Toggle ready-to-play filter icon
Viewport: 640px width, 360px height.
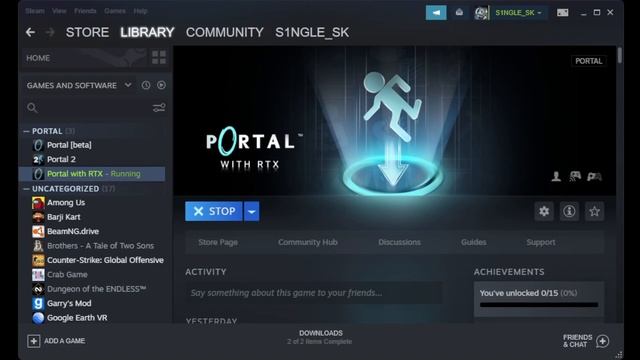(x=161, y=85)
